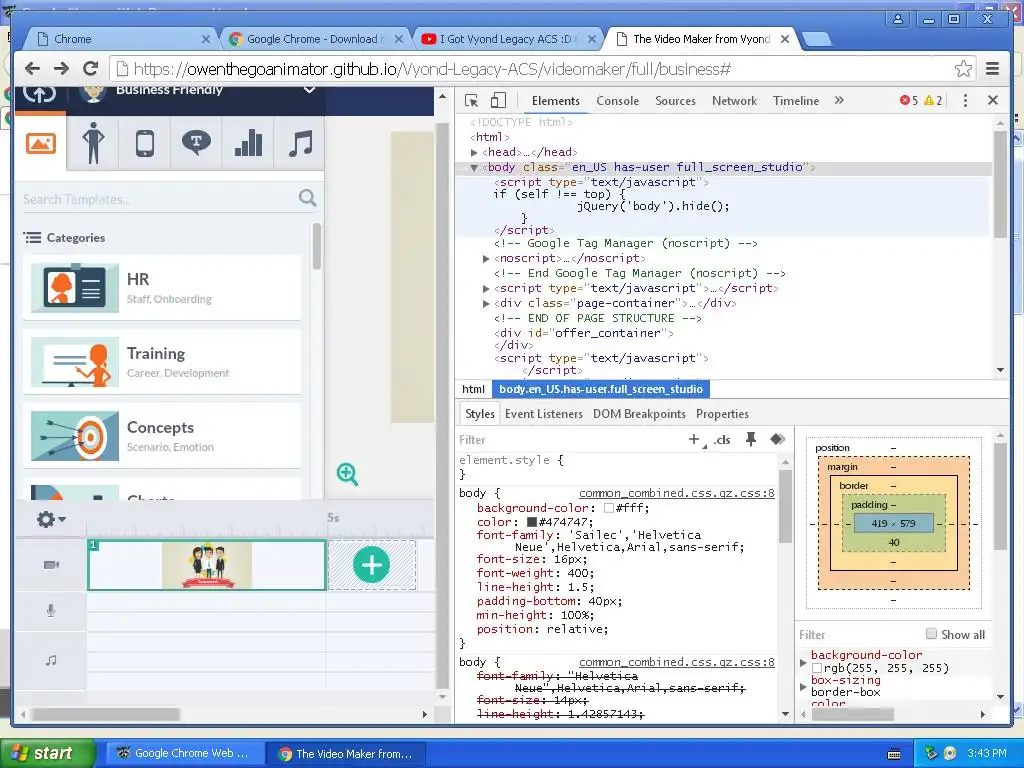
Task: Expand the collapsed script element arrow
Action: pos(486,289)
